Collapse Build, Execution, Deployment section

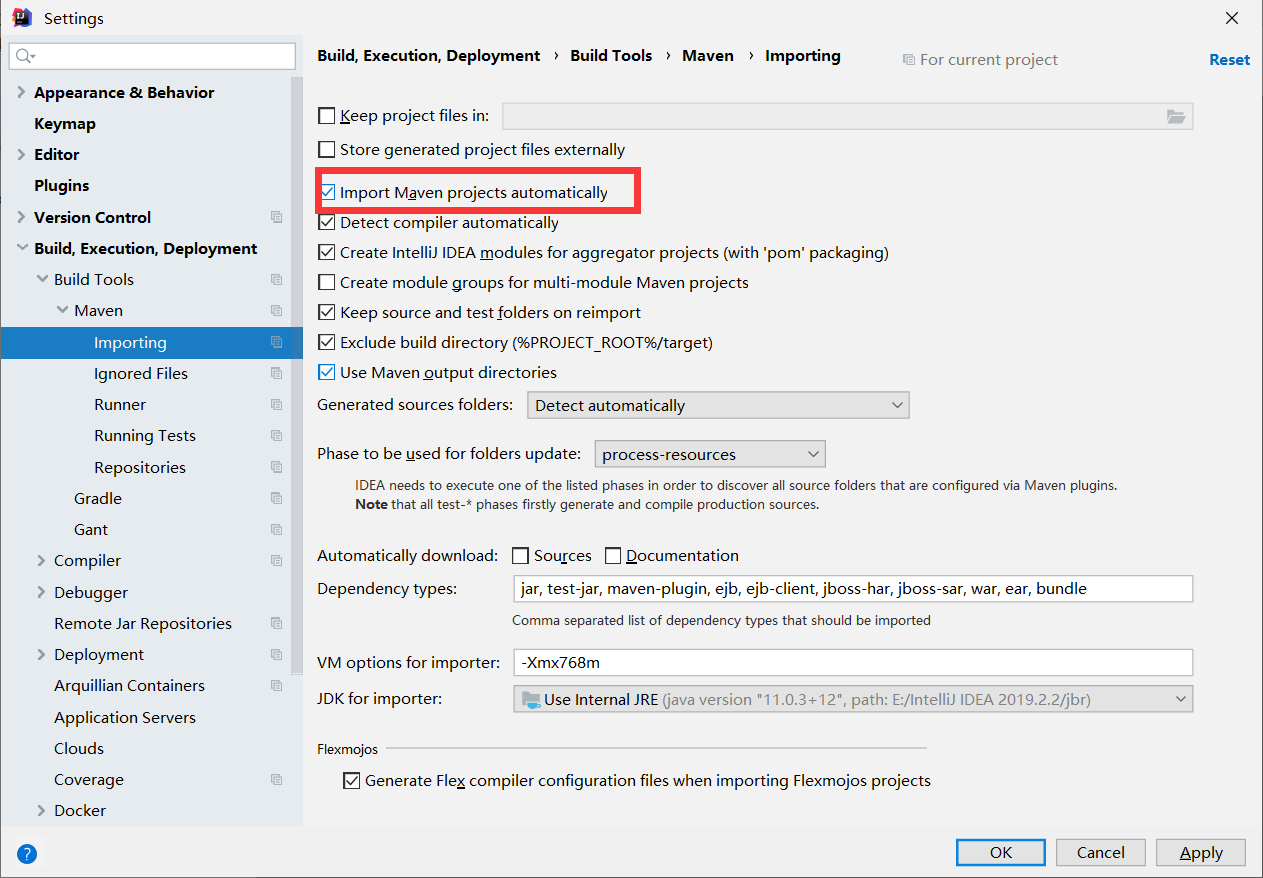[21, 249]
